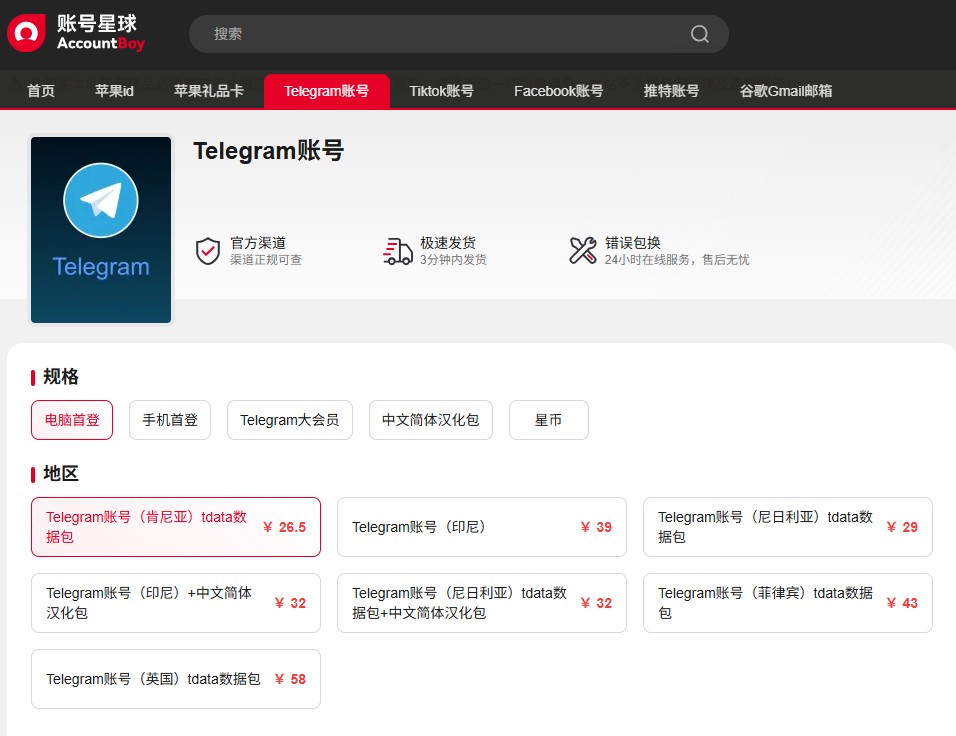Image resolution: width=956 pixels, height=736 pixels.
Task: Select the 电脑首登 specification option
Action: [72, 420]
